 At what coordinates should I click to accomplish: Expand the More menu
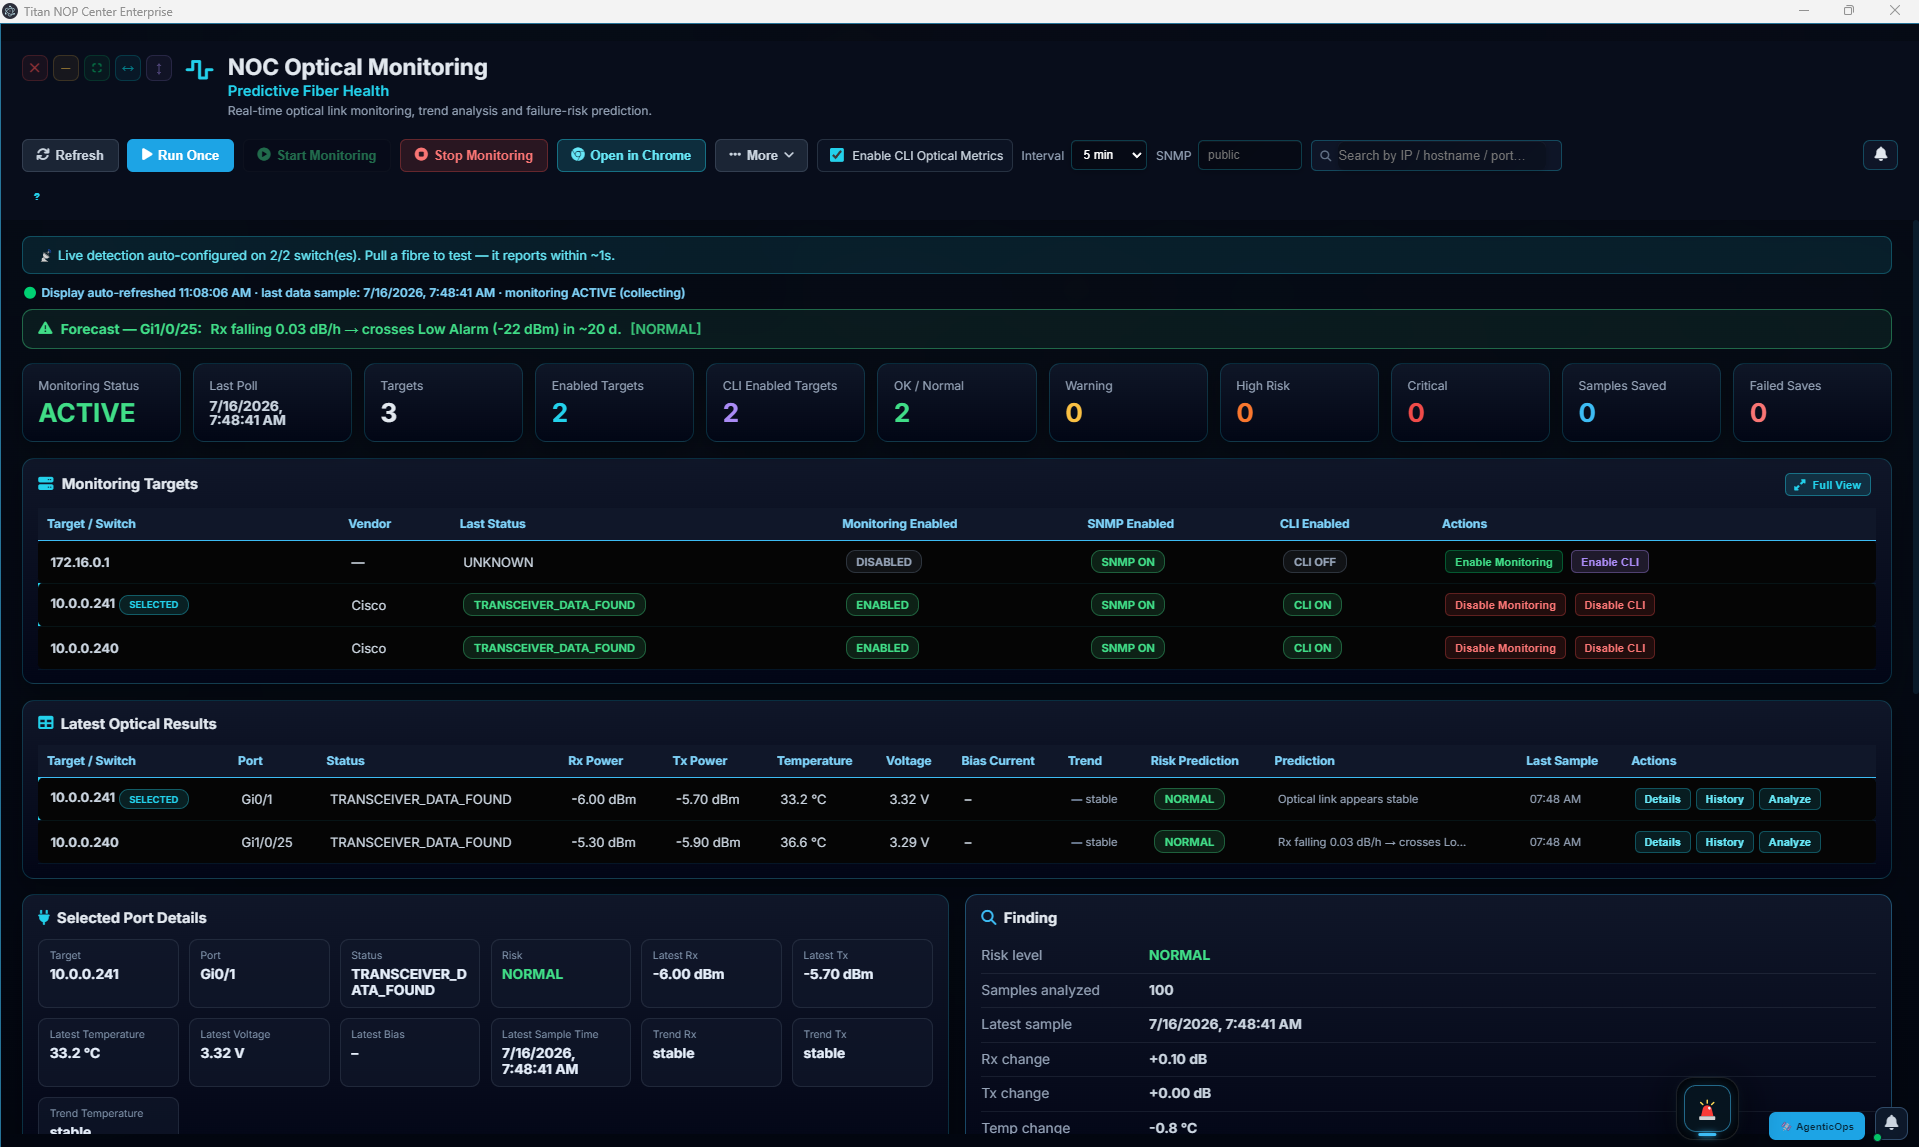[761, 155]
